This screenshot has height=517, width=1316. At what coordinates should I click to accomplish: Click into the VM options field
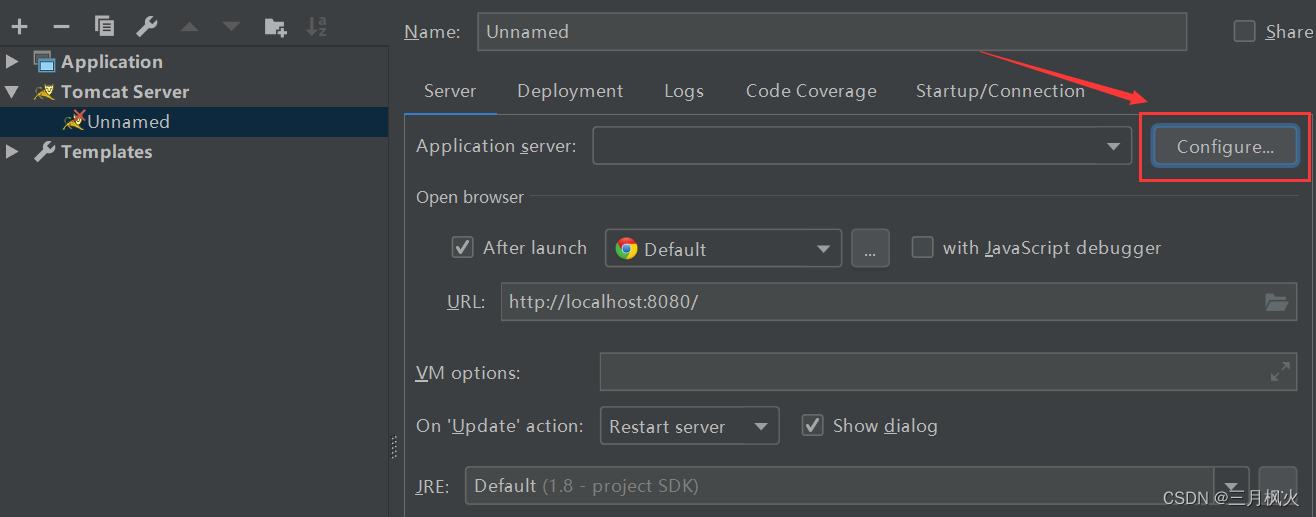tap(948, 372)
